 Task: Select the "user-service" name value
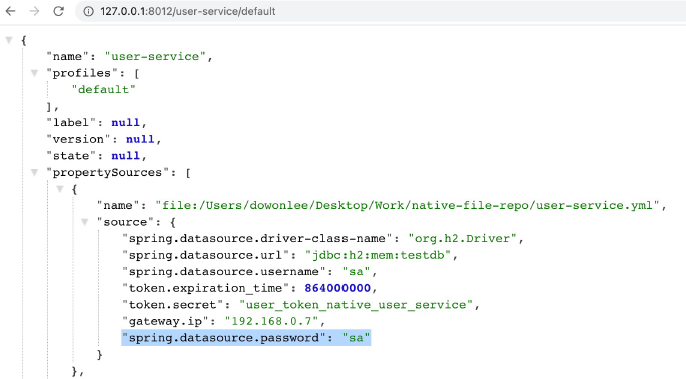coord(155,56)
